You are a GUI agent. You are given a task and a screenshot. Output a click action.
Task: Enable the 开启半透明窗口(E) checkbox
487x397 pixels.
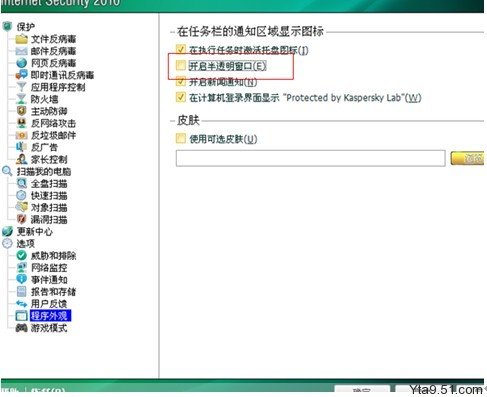pos(181,65)
